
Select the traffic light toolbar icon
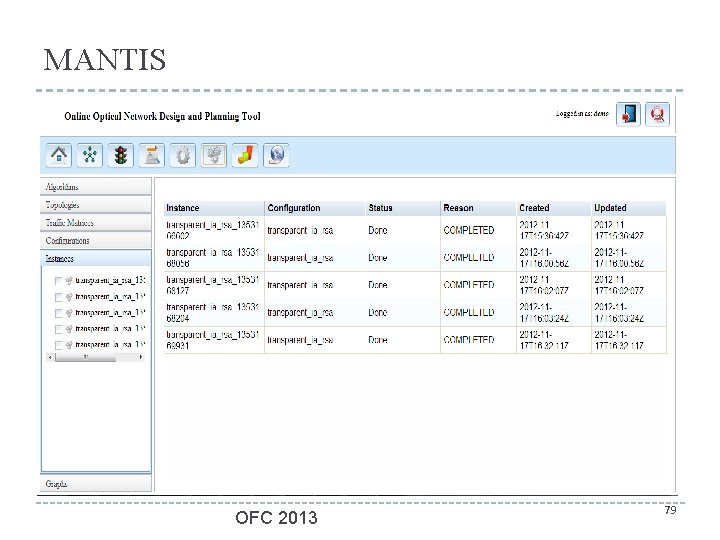(x=121, y=155)
